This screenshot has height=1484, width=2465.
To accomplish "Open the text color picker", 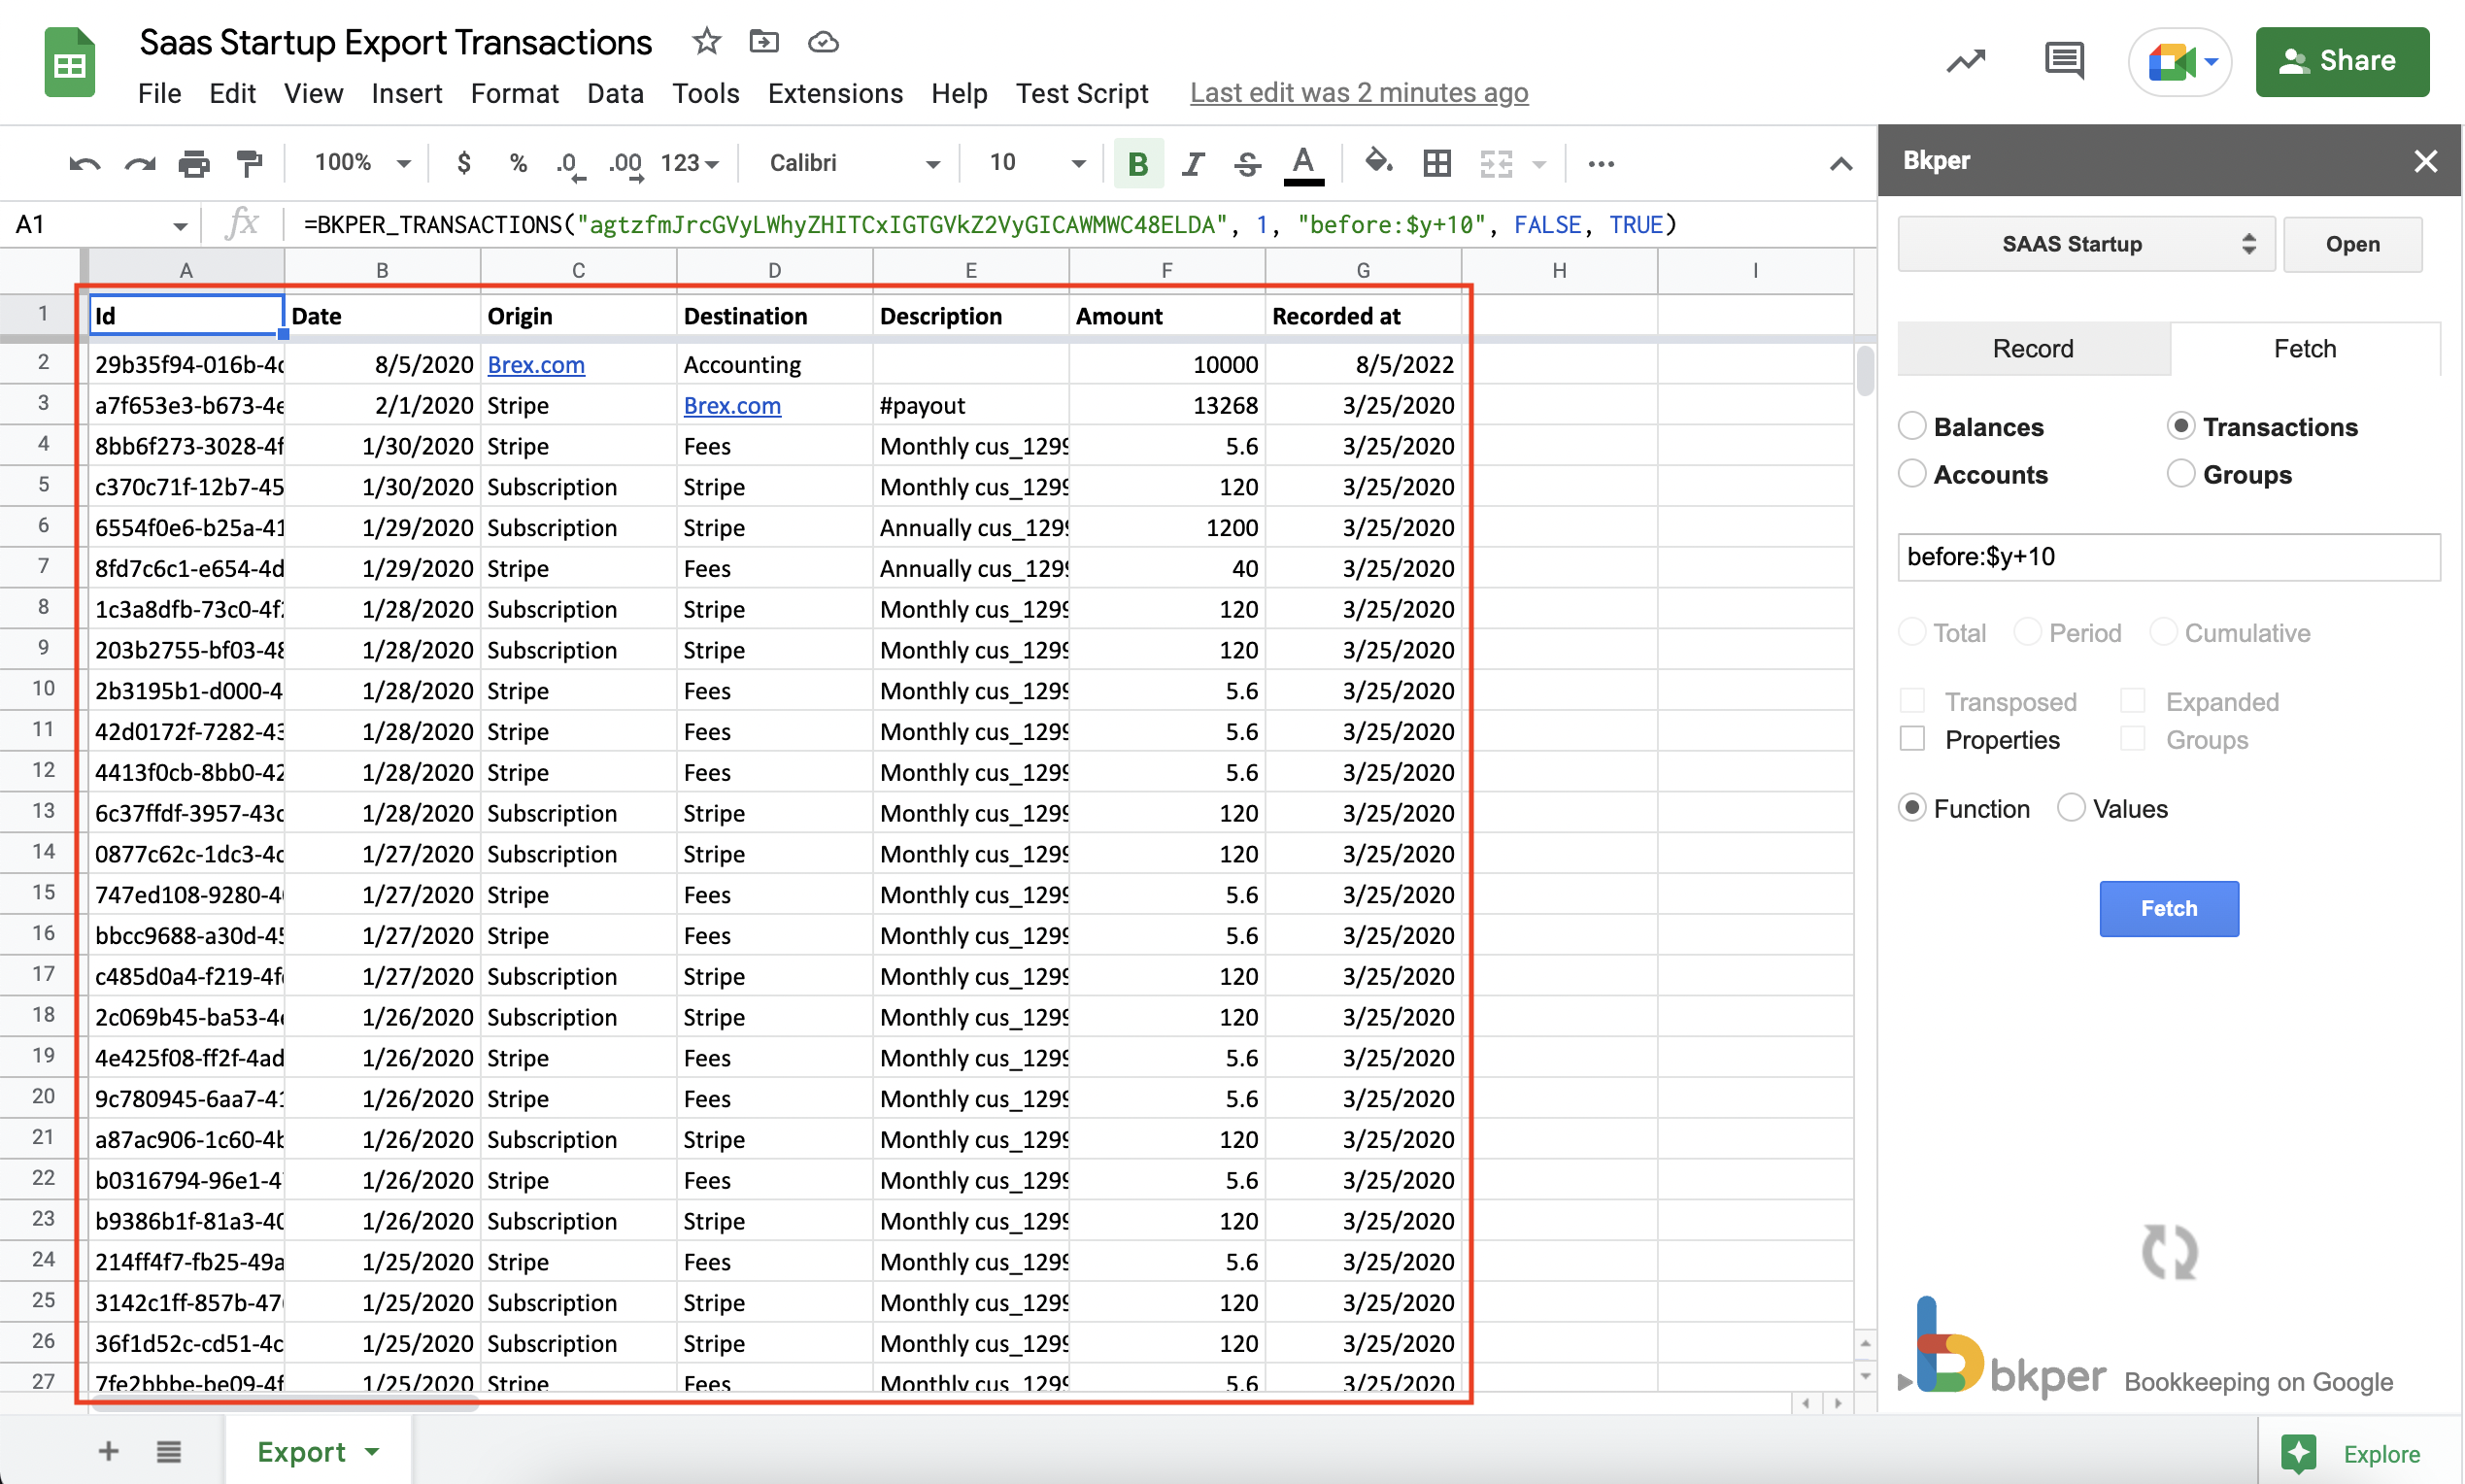I will tap(1302, 163).
